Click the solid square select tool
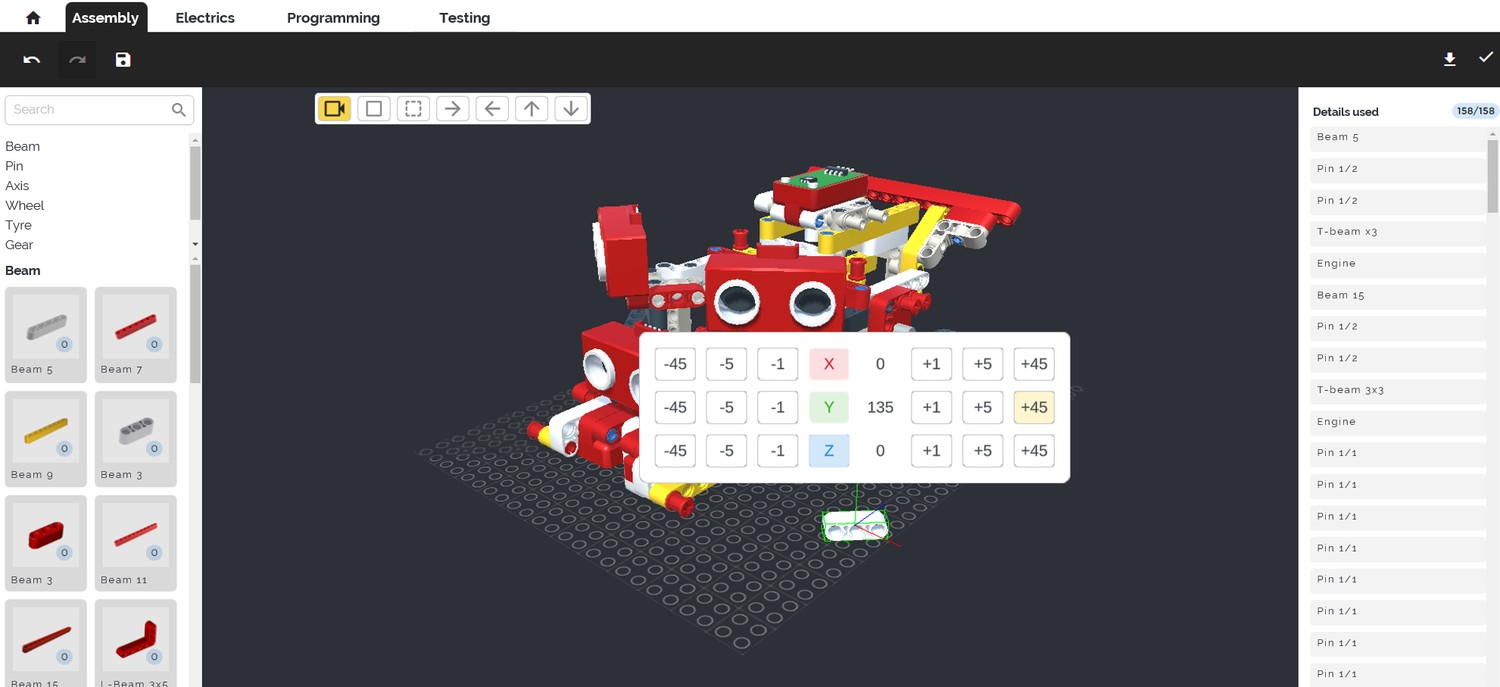The image size is (1500, 687). coord(374,109)
